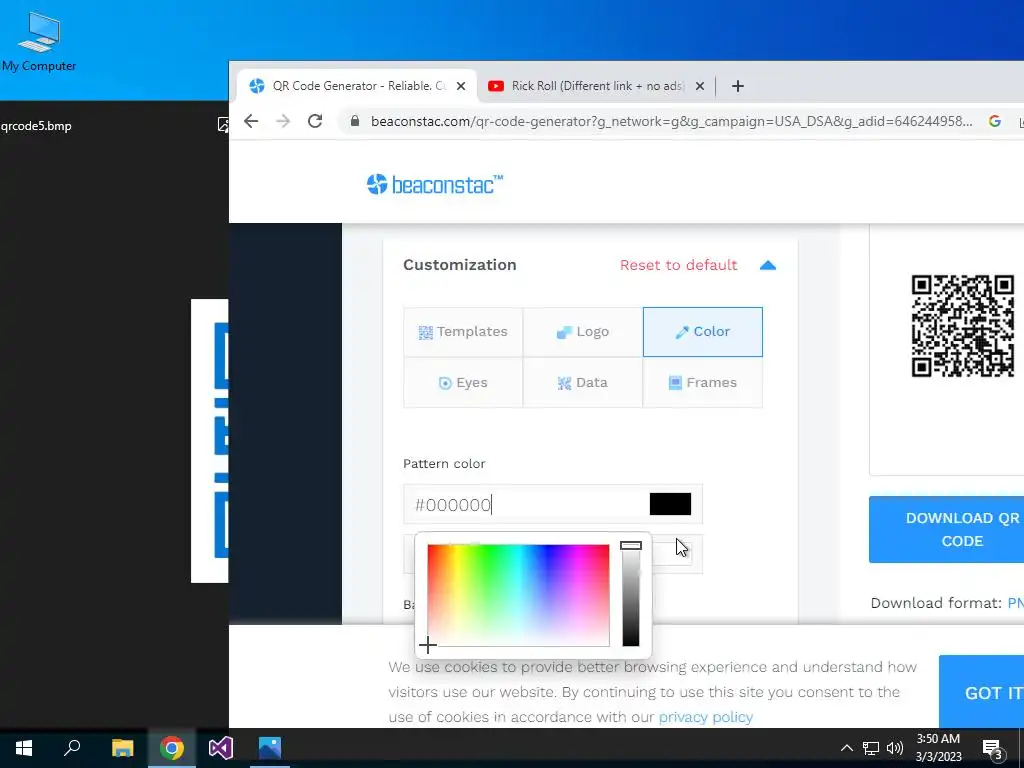Click the Chrome taskbar icon
1024x768 pixels.
pyautogui.click(x=172, y=748)
